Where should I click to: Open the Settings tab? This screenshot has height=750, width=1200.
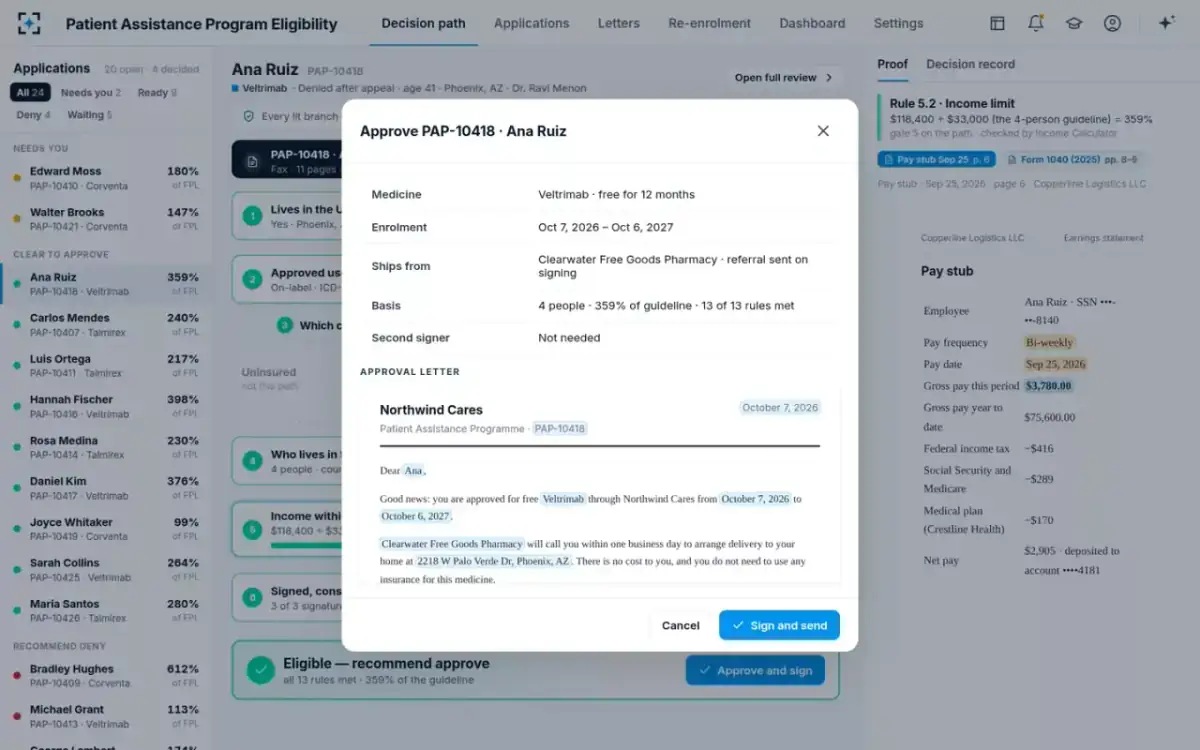pyautogui.click(x=898, y=24)
